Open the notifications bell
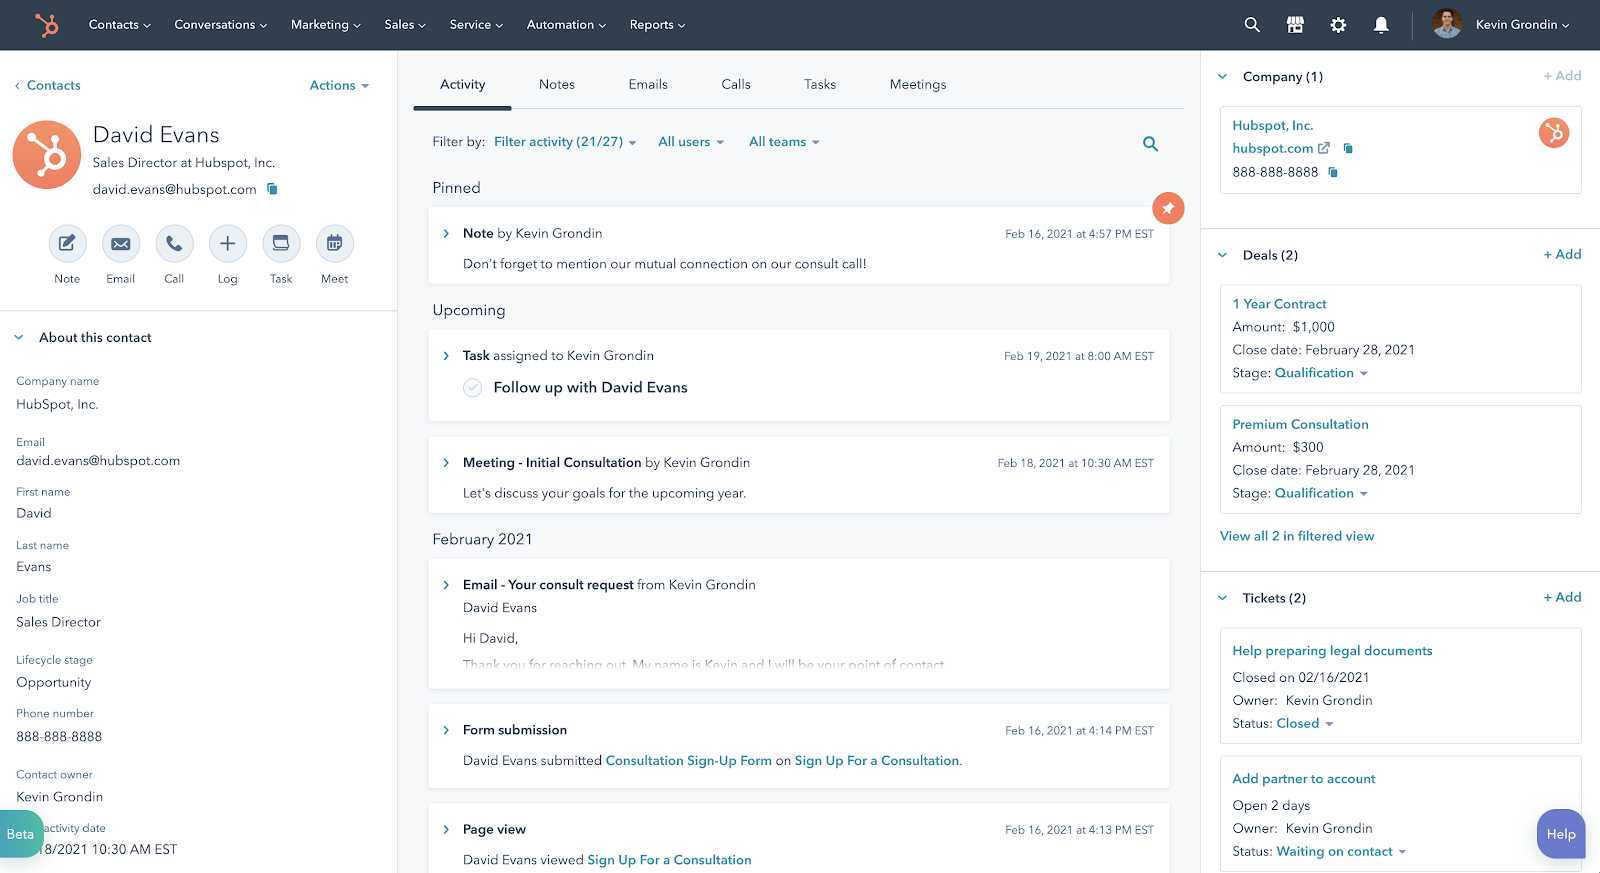This screenshot has height=873, width=1600. 1381,25
